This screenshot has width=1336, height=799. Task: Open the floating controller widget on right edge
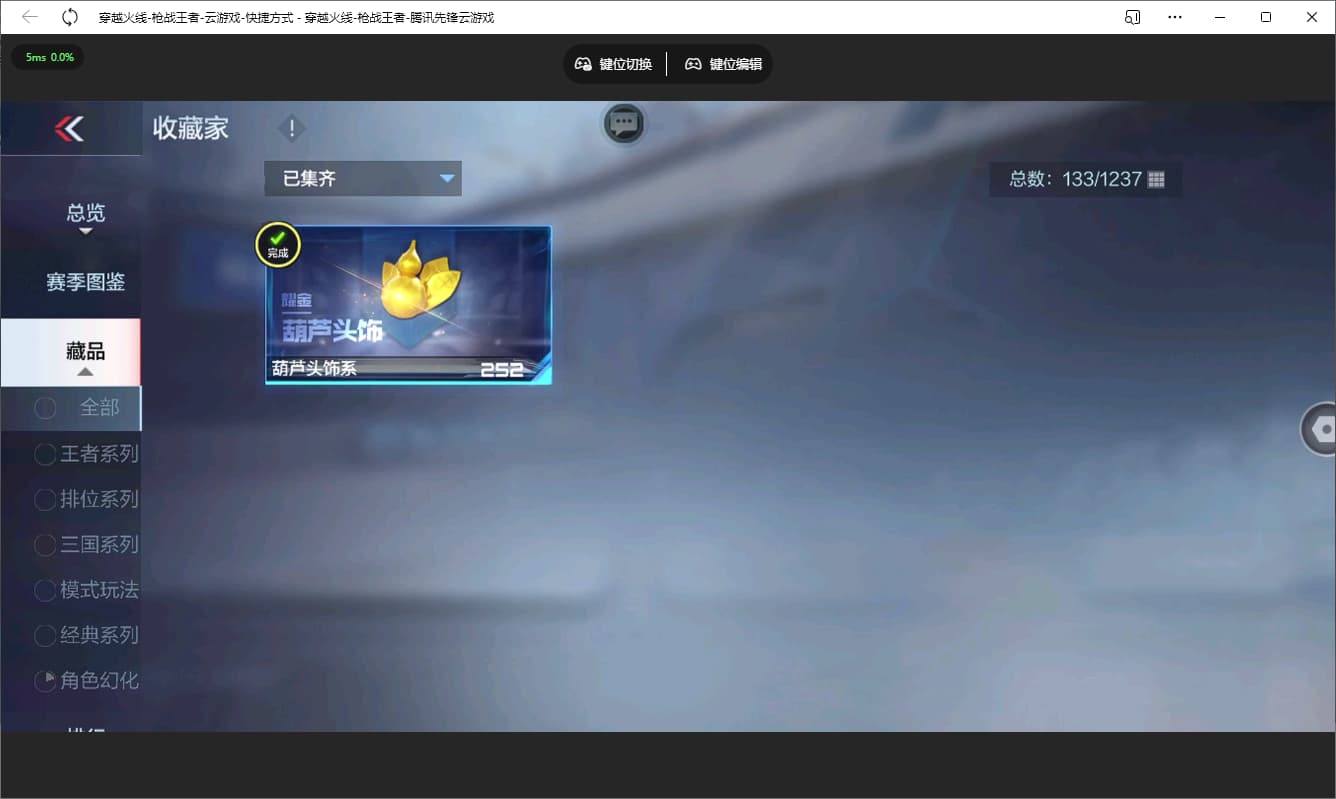[x=1322, y=428]
